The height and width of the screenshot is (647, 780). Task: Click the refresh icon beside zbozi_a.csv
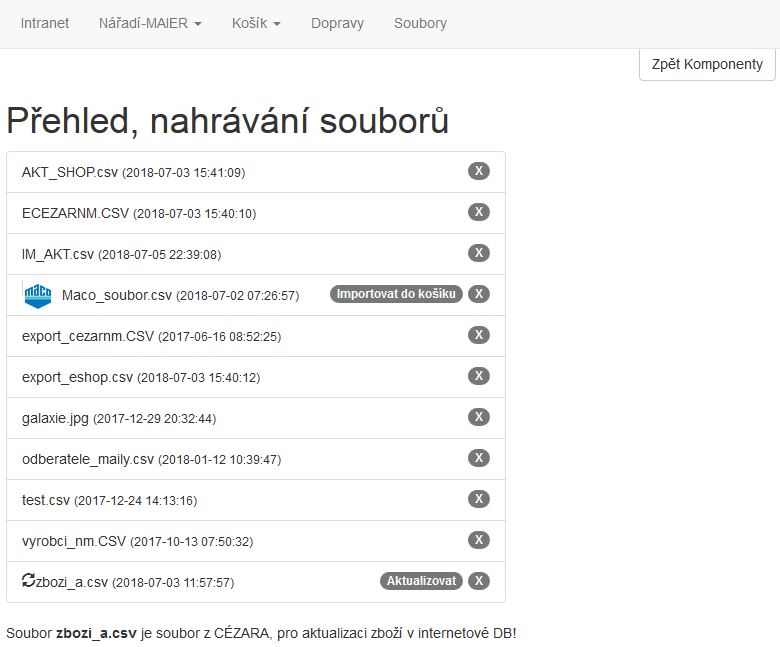(28, 580)
